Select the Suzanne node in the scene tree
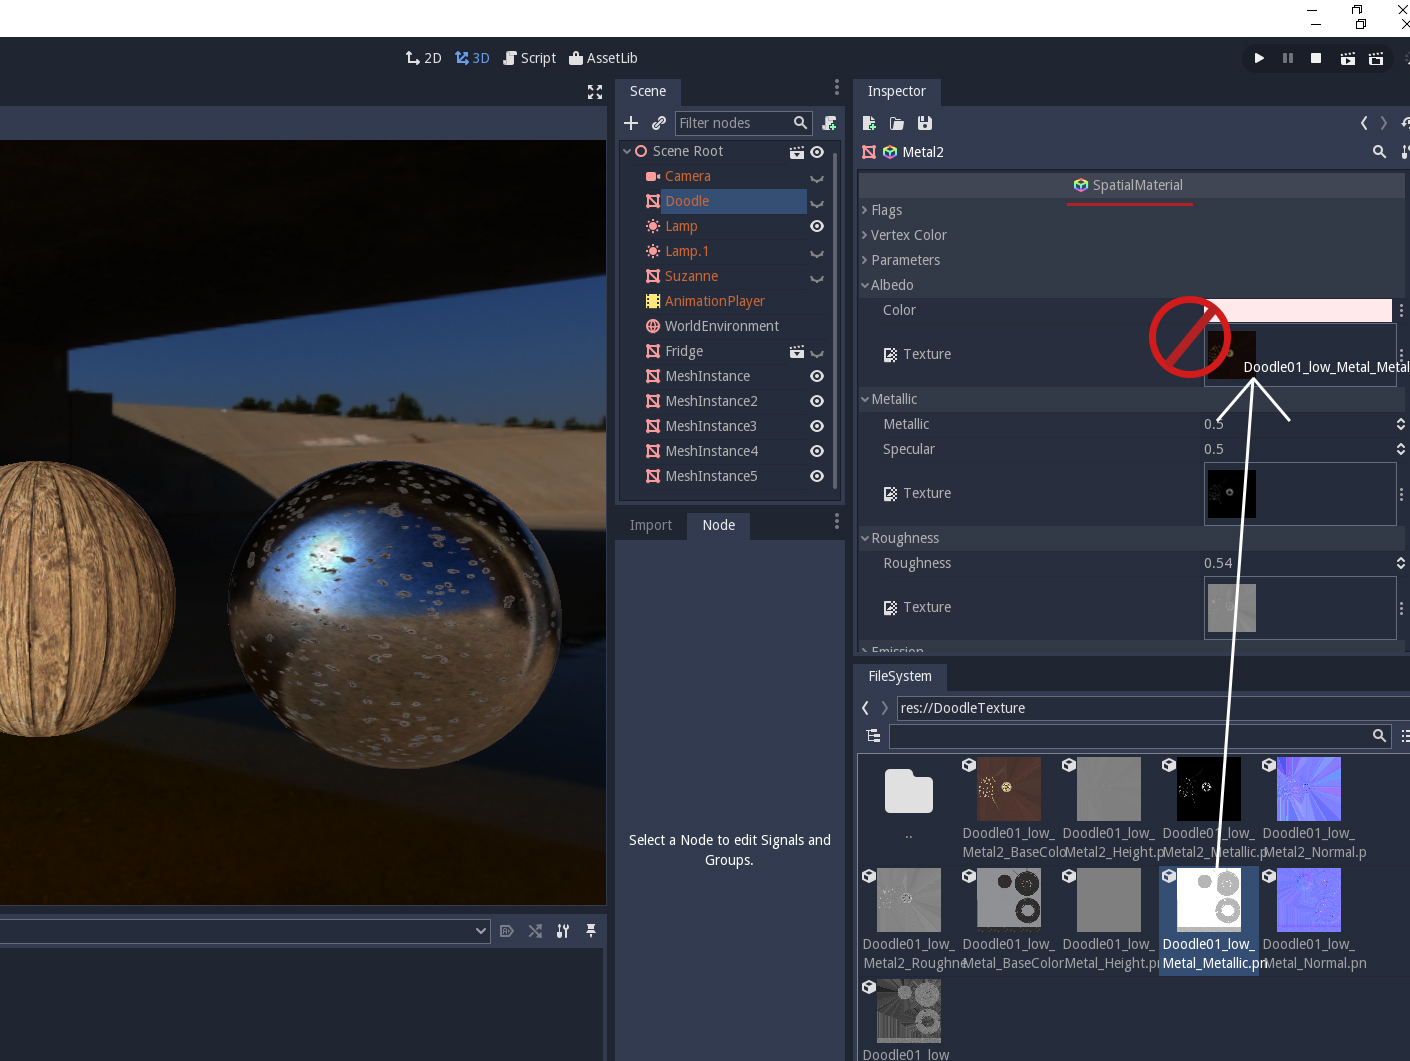This screenshot has width=1410, height=1061. coord(691,276)
